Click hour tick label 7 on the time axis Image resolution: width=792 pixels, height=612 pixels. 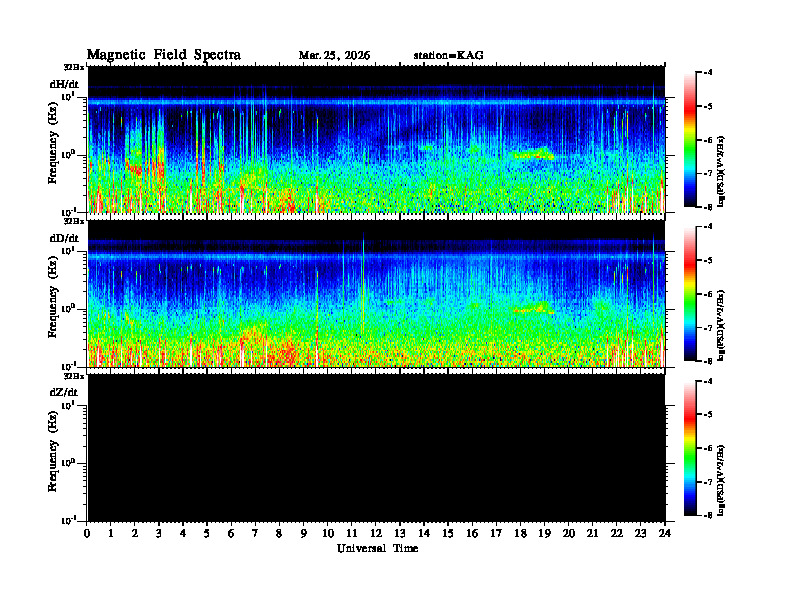(x=255, y=534)
